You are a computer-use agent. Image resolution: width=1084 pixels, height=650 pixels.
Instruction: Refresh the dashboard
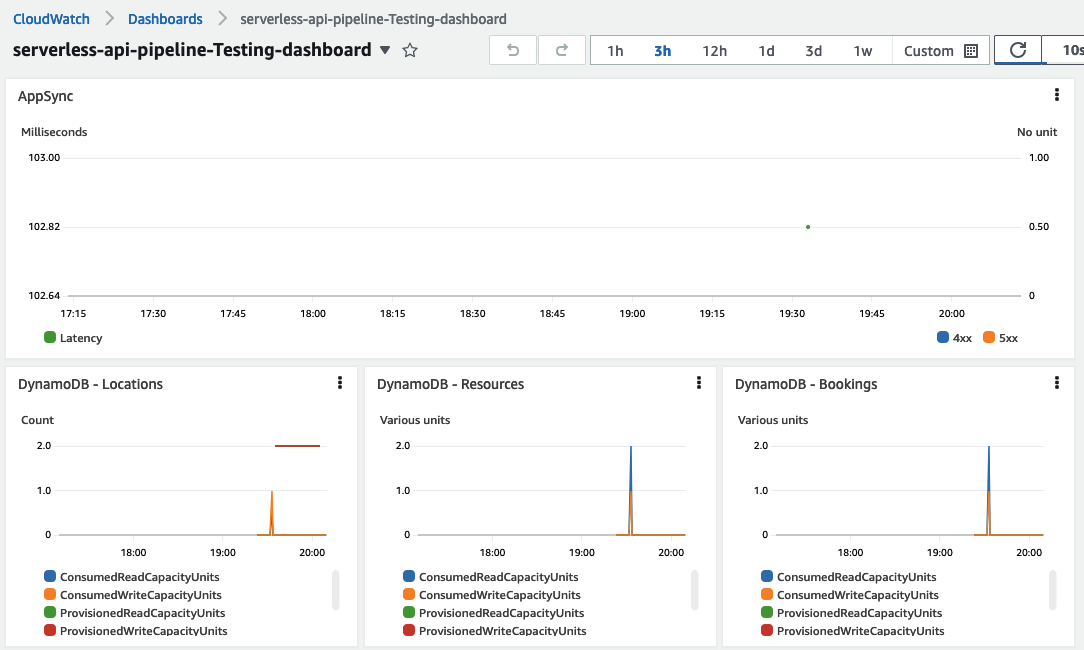[1018, 50]
